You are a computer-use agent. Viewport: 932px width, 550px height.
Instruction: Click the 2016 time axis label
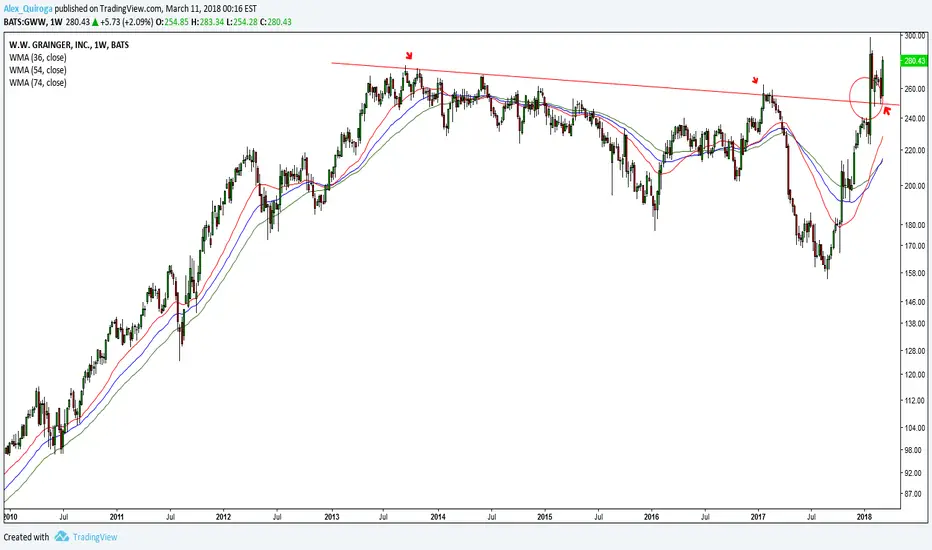pos(651,517)
